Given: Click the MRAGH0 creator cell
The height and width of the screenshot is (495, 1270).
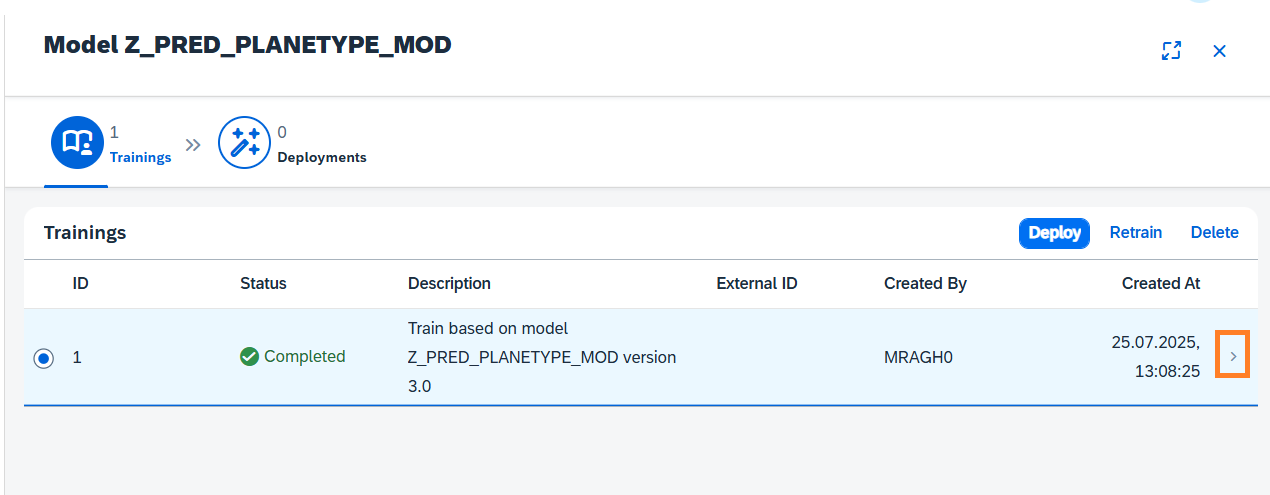Looking at the screenshot, I should click(x=918, y=357).
